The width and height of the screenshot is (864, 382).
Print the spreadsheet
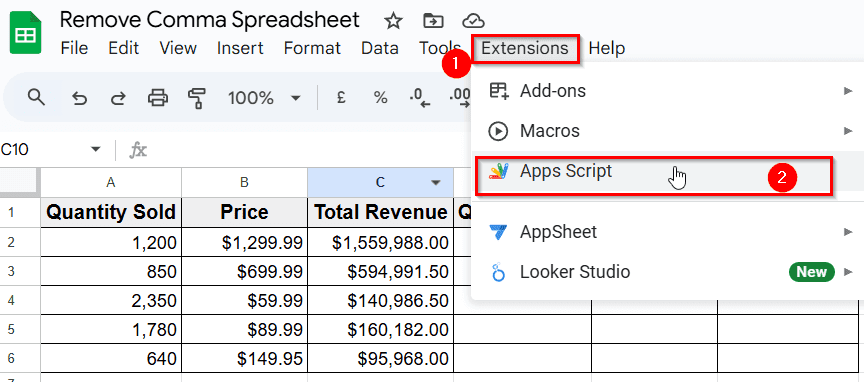pos(158,98)
